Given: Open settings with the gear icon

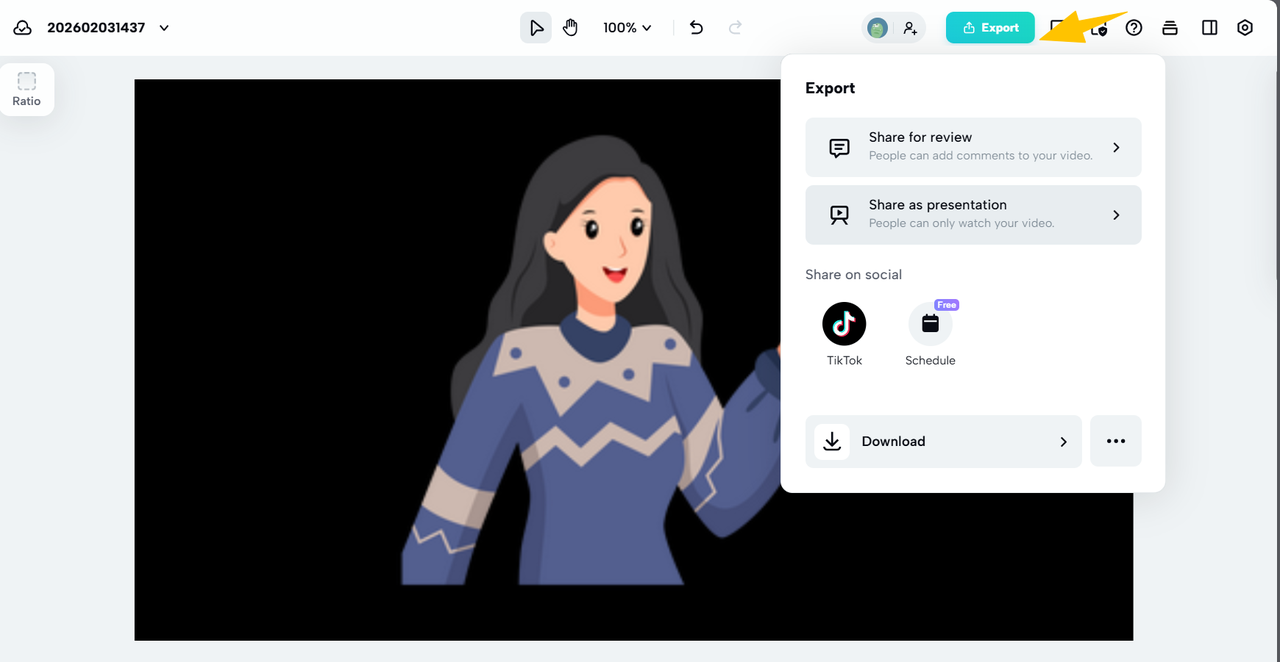Looking at the screenshot, I should pos(1245,27).
